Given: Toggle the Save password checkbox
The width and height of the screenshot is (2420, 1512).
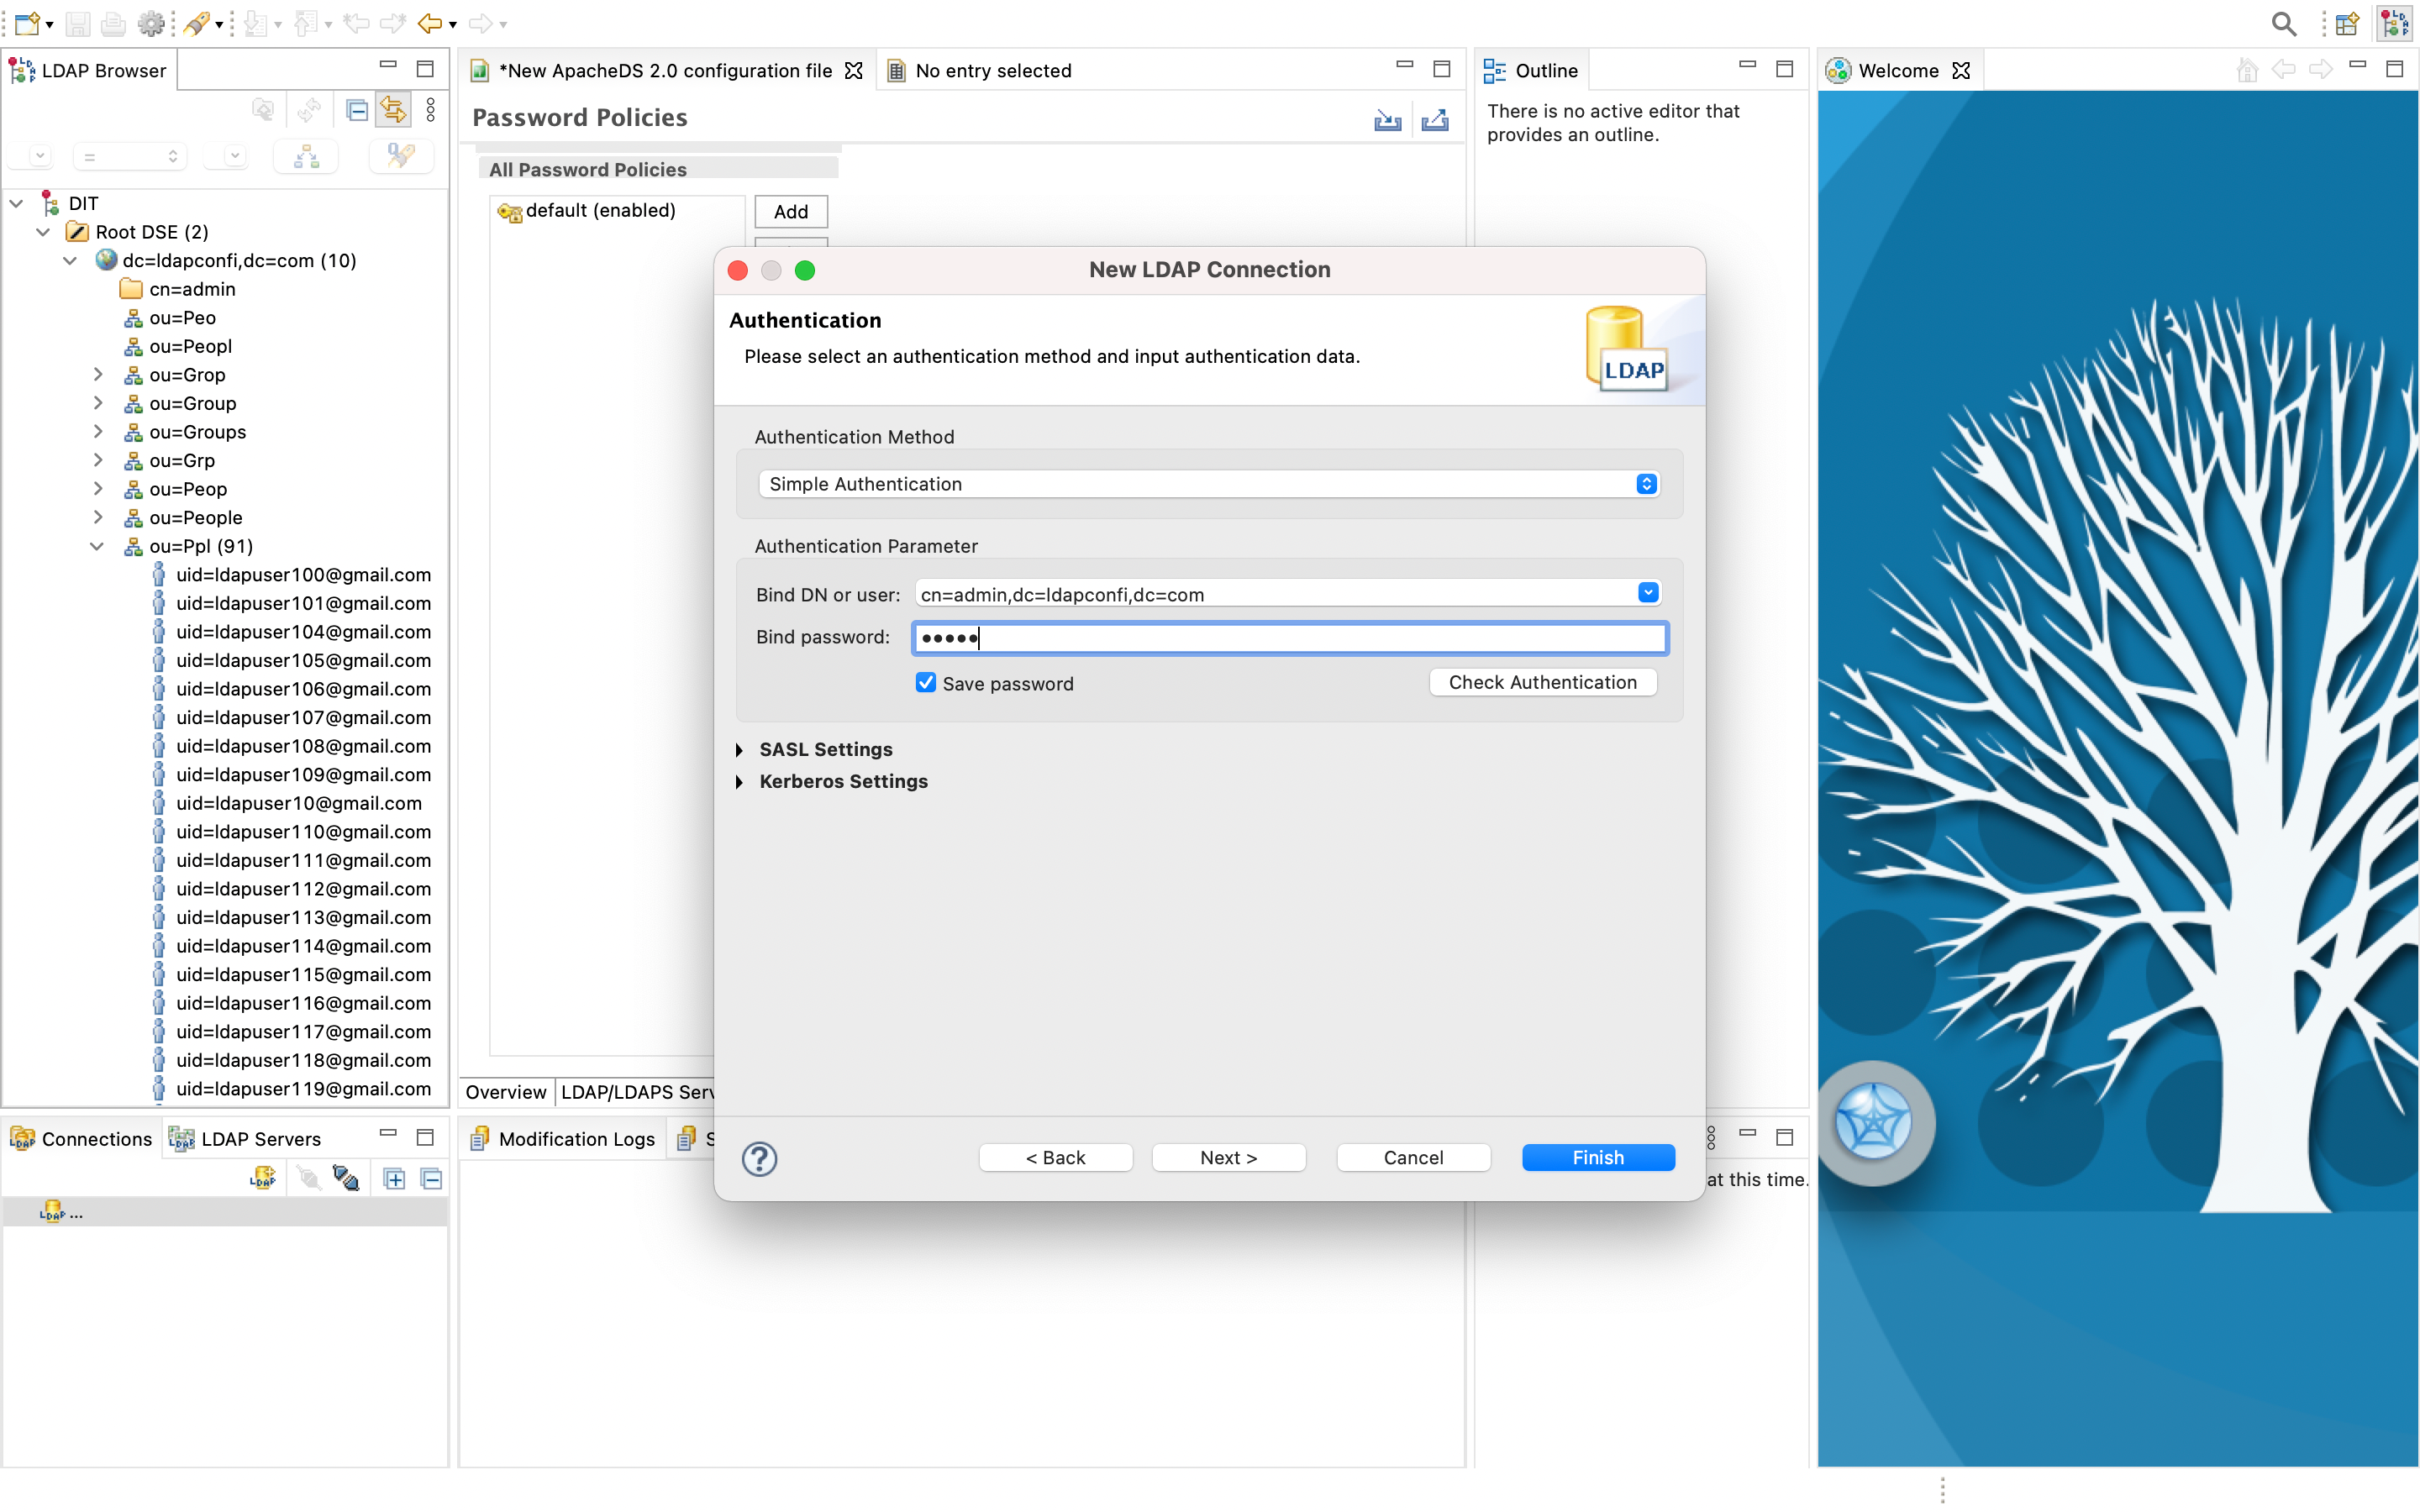Looking at the screenshot, I should point(926,683).
